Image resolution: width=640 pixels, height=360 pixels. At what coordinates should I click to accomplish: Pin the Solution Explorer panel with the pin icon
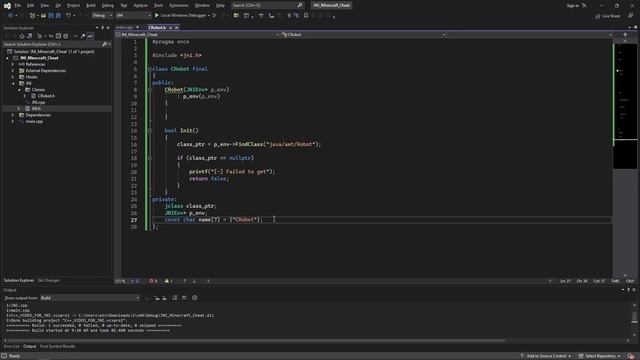point(102,28)
